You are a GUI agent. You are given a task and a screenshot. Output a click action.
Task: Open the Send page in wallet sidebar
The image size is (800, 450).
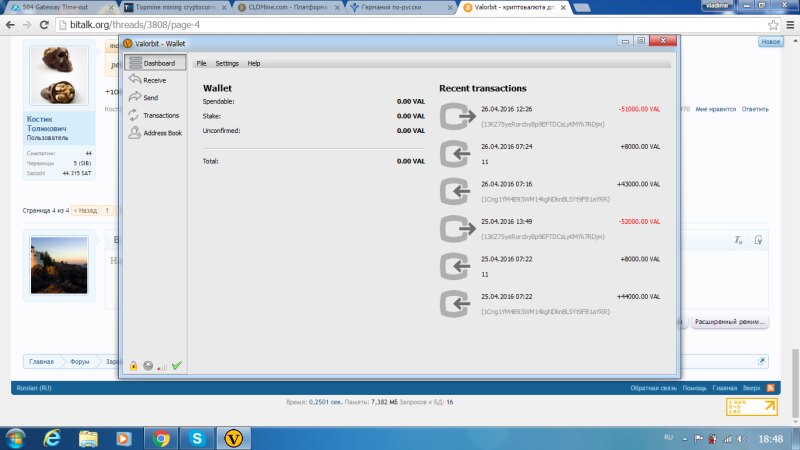pos(149,98)
